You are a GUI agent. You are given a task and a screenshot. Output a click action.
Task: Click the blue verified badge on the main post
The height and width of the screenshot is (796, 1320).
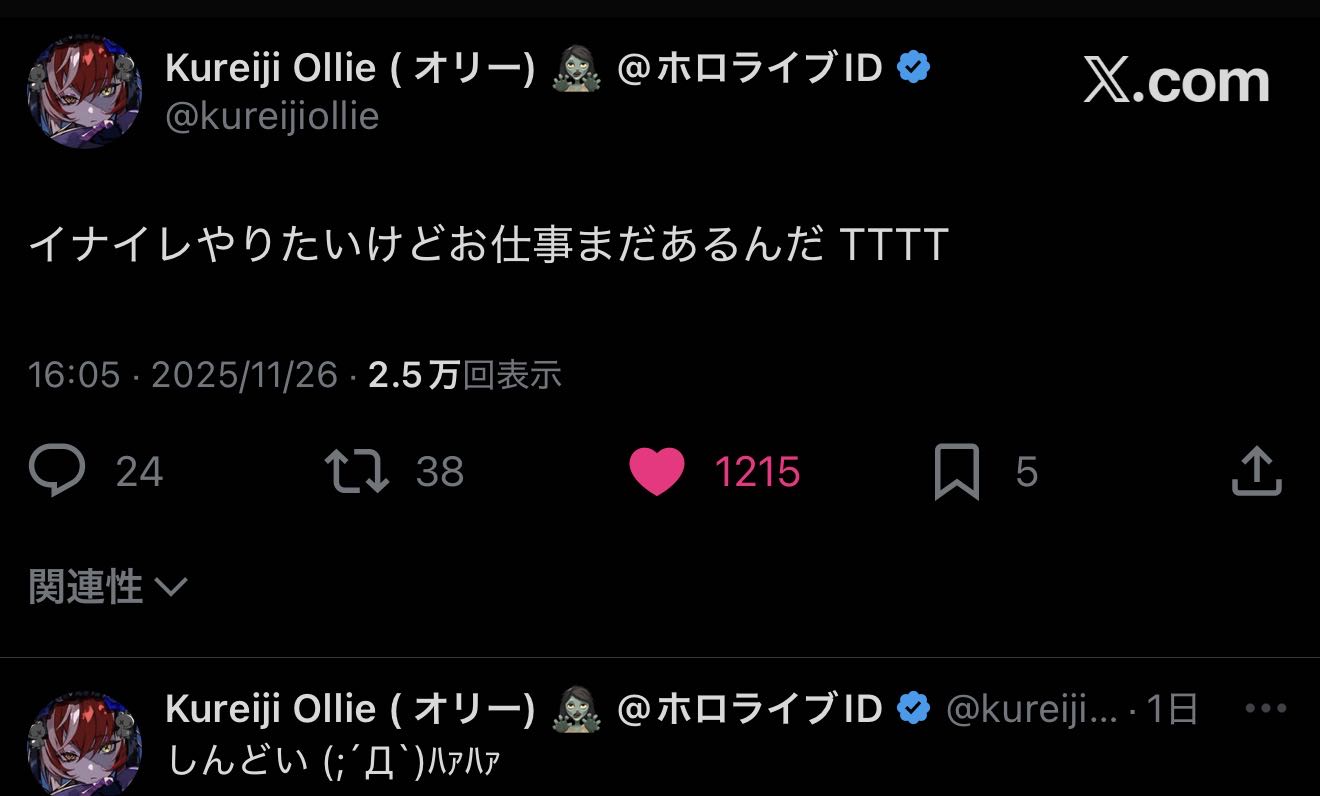click(x=913, y=68)
